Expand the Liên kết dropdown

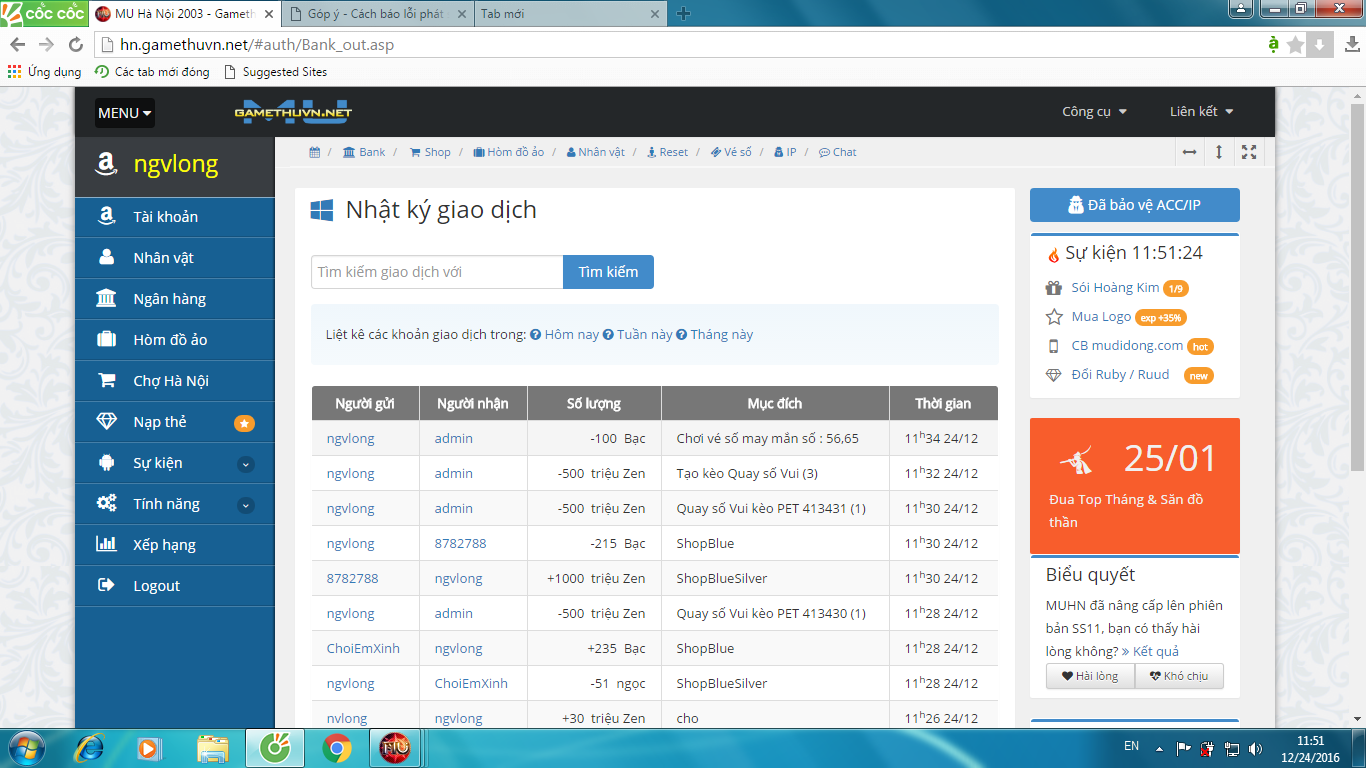tap(1201, 111)
